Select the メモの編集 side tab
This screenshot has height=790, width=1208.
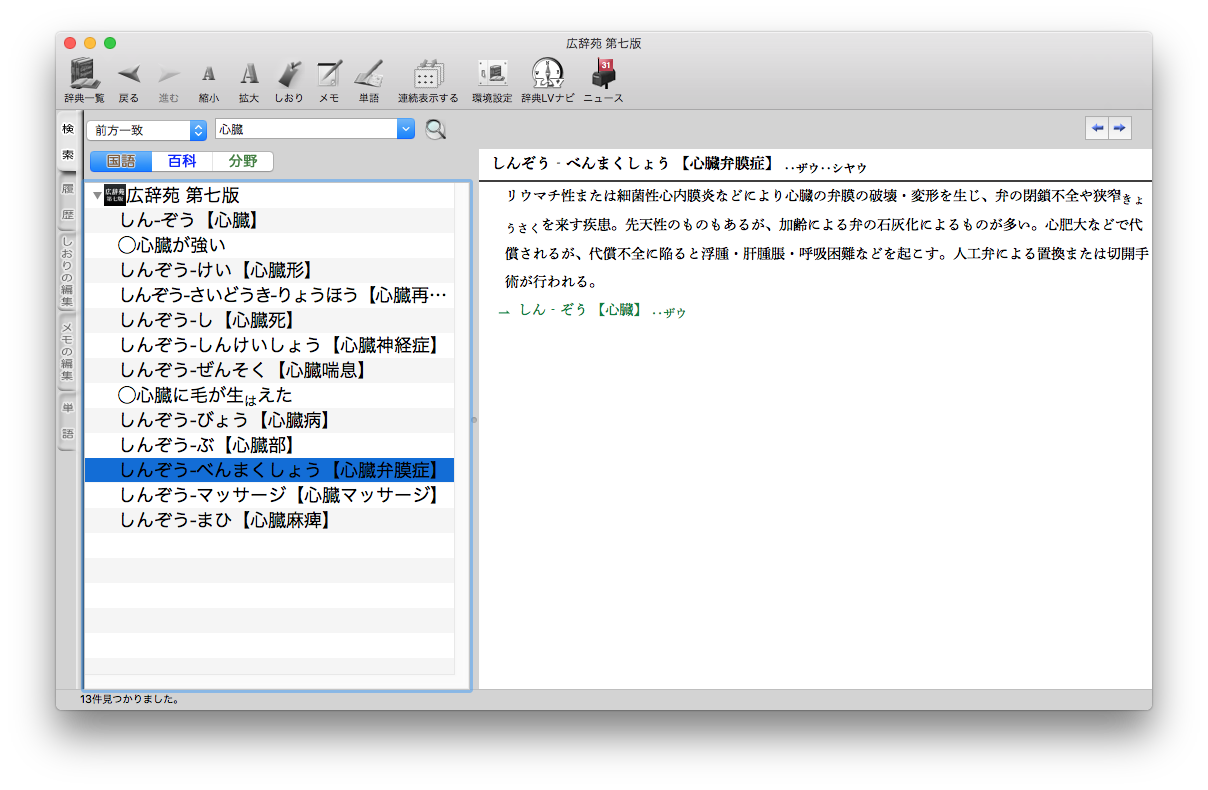tap(68, 352)
